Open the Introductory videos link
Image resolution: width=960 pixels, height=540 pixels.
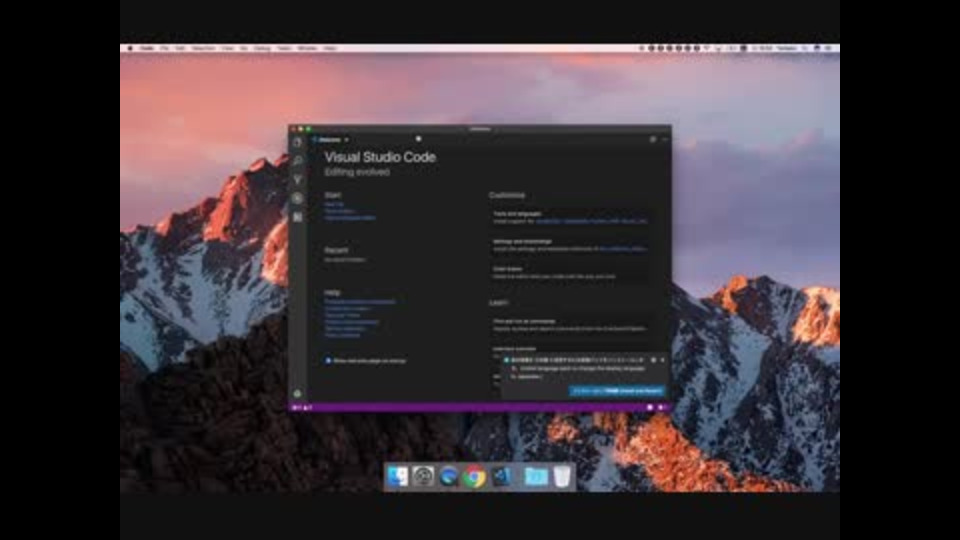[347, 309]
